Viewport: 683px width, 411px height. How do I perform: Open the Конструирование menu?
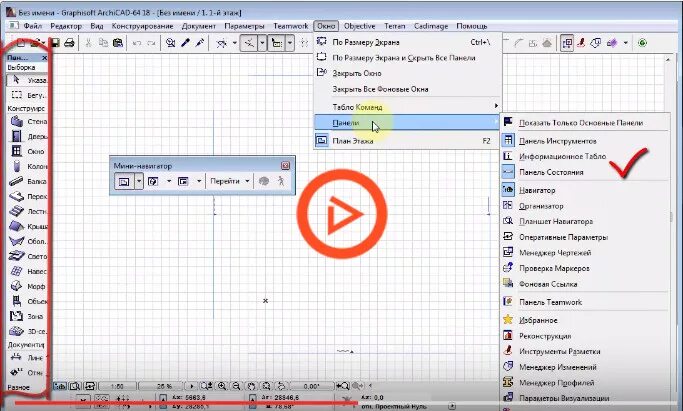tap(142, 26)
